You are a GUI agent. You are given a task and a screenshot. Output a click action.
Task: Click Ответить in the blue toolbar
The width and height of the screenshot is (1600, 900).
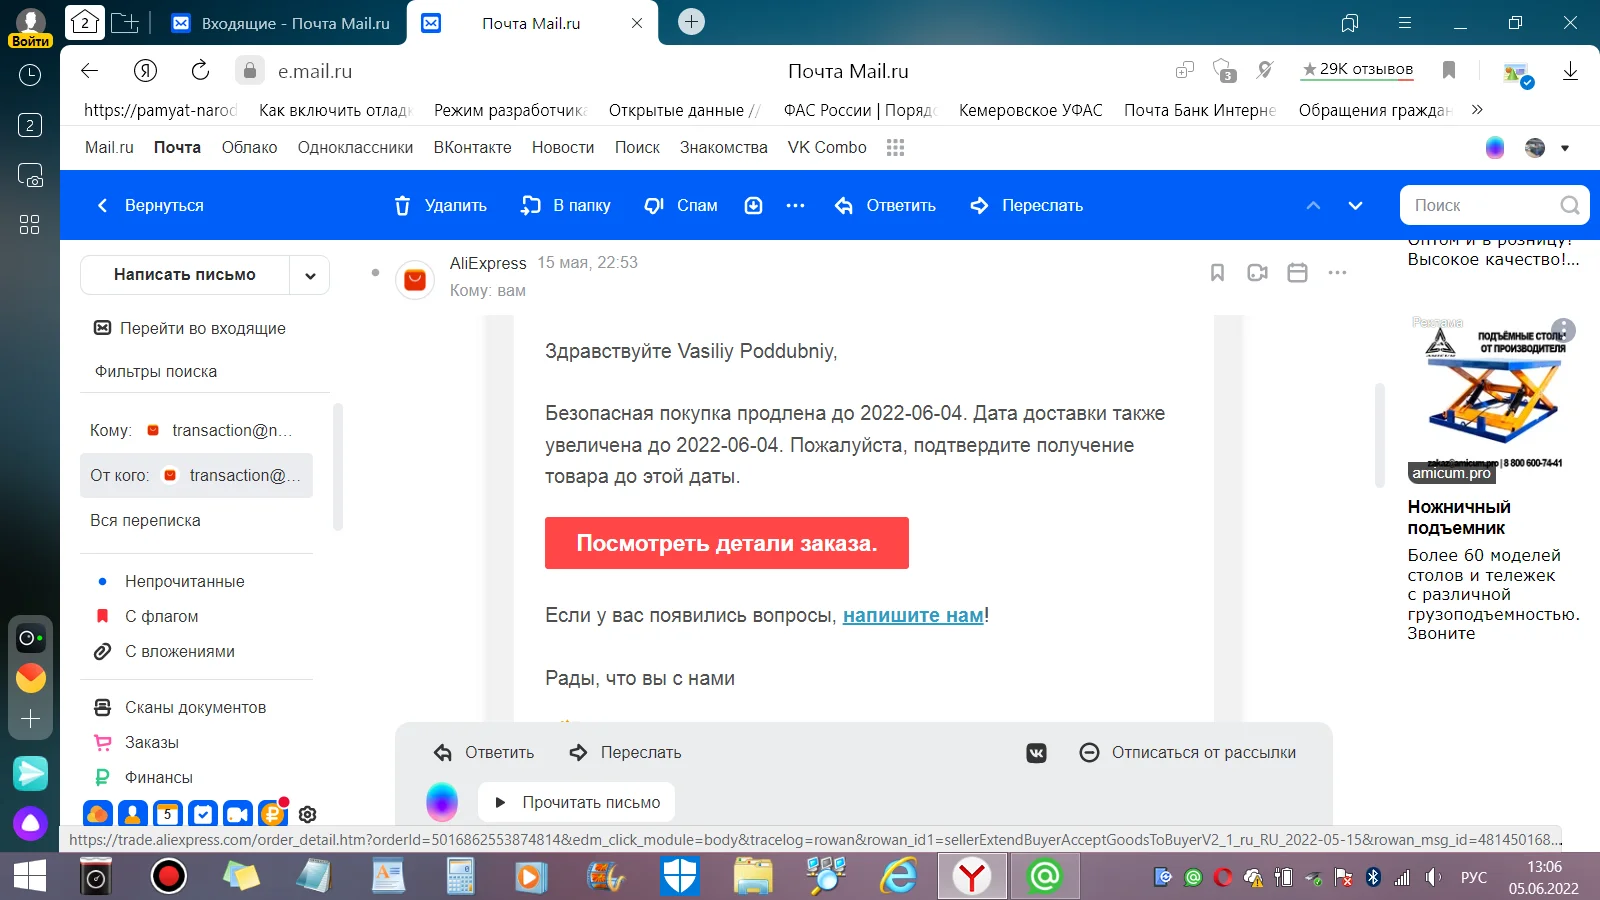(886, 205)
